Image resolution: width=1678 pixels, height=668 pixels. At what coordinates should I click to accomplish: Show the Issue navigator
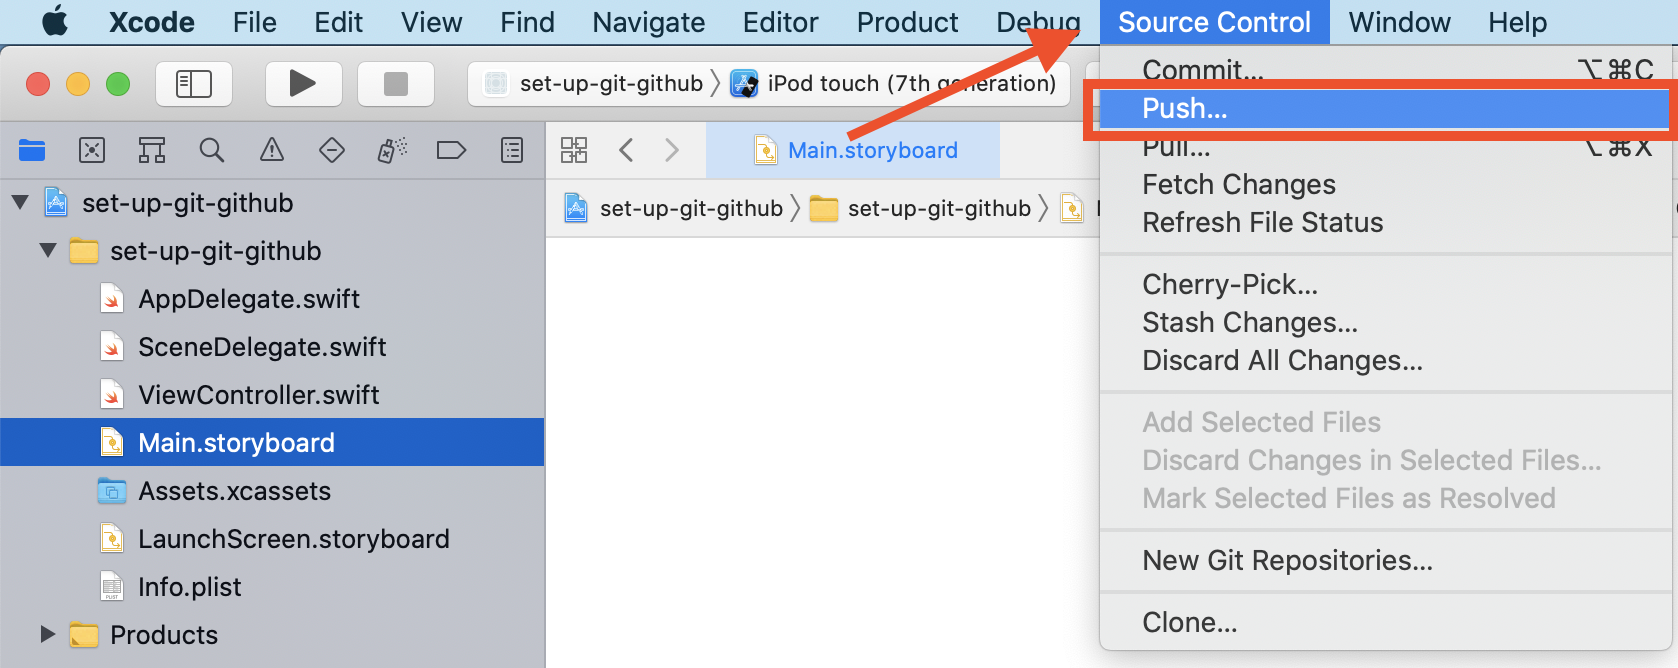(x=272, y=151)
